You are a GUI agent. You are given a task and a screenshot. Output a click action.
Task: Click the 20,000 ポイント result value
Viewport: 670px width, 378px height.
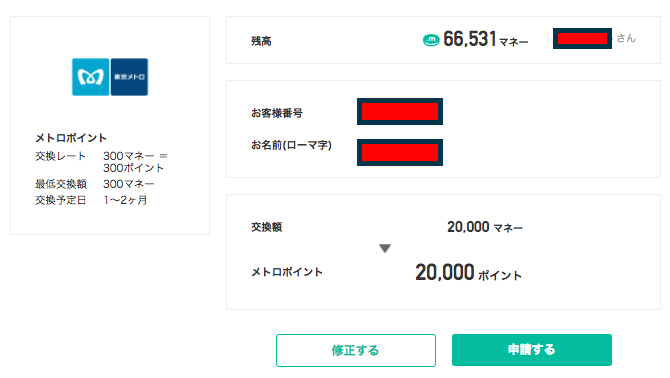[x=468, y=273]
